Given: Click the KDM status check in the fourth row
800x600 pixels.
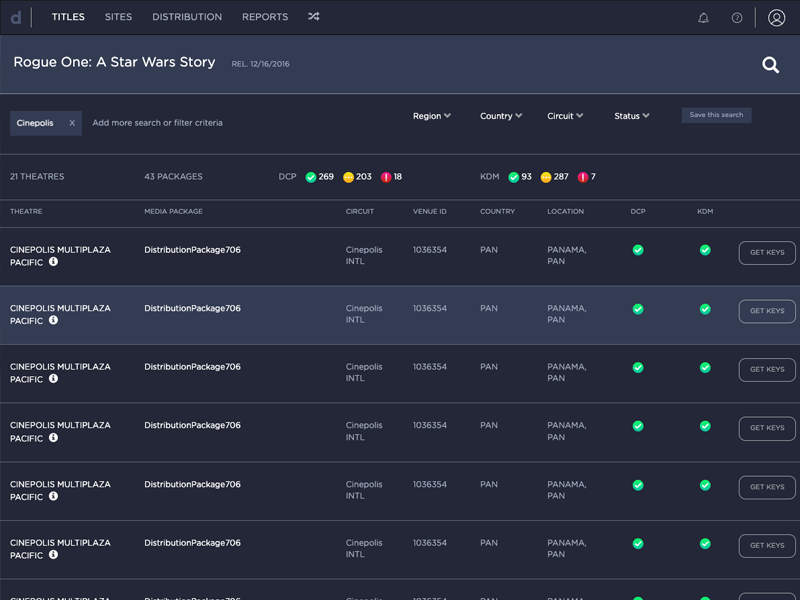Looking at the screenshot, I should (x=705, y=426).
